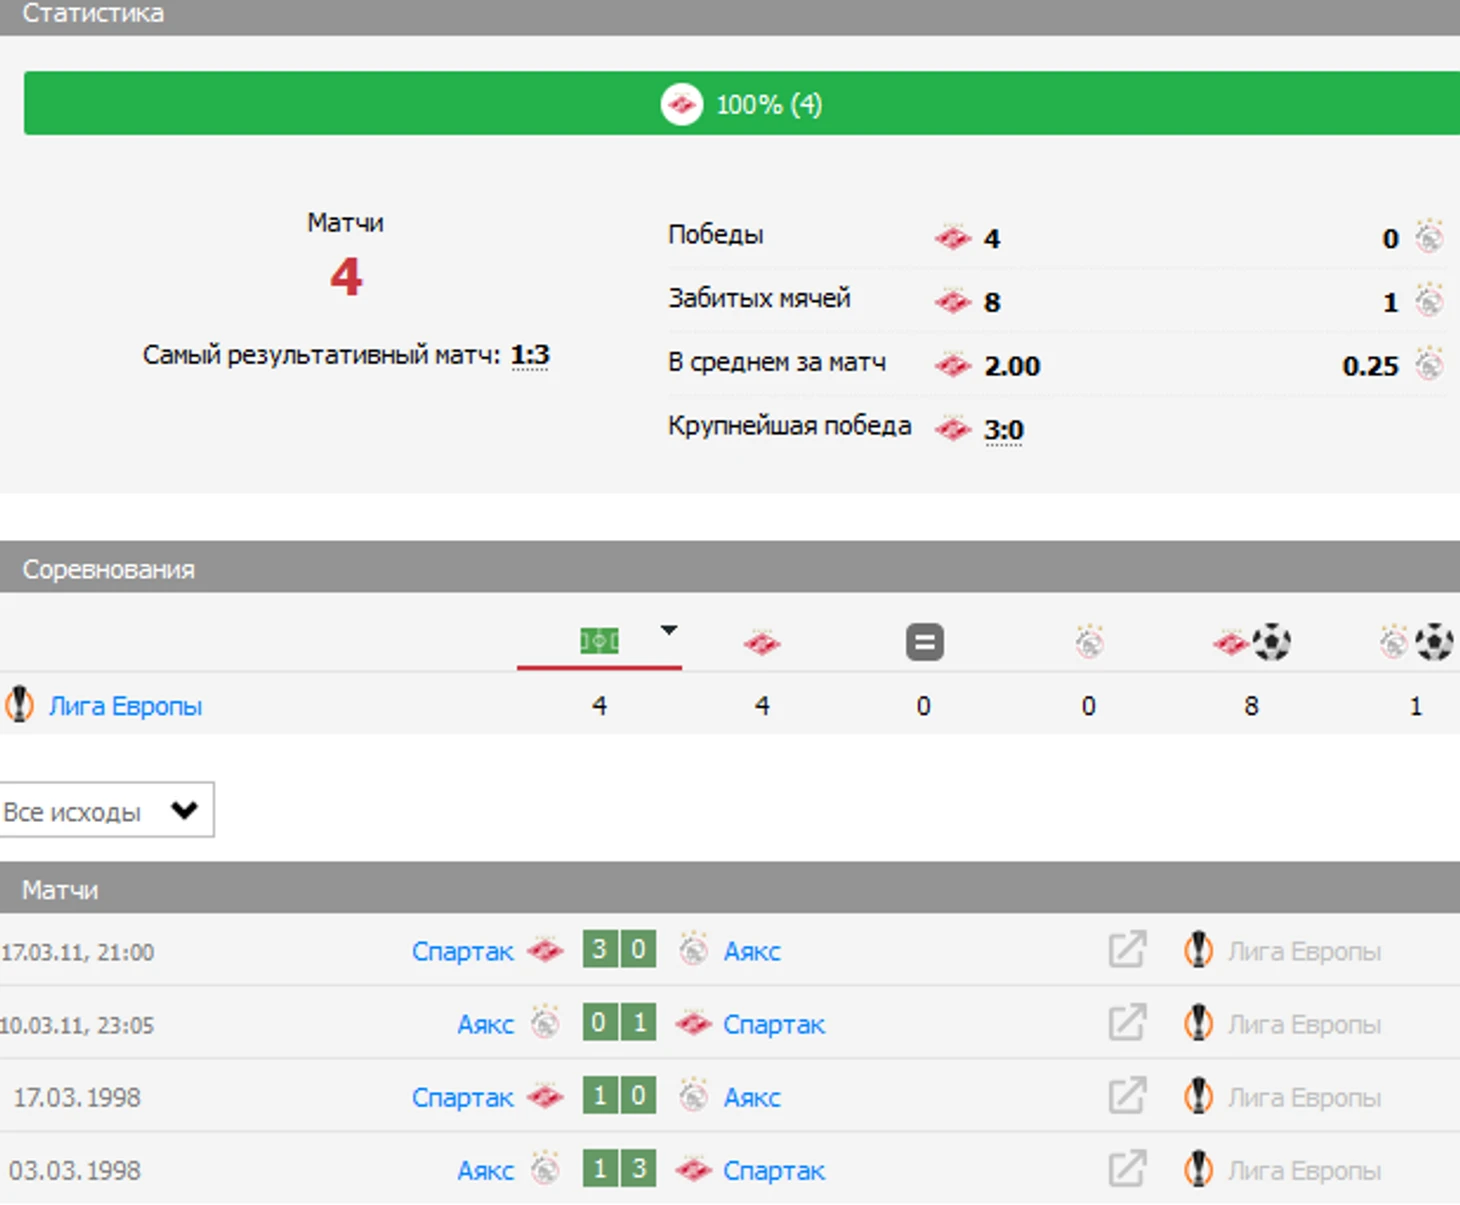Click date 03.03.1998
Viewport: 1460px width, 1205px height.
tap(74, 1171)
